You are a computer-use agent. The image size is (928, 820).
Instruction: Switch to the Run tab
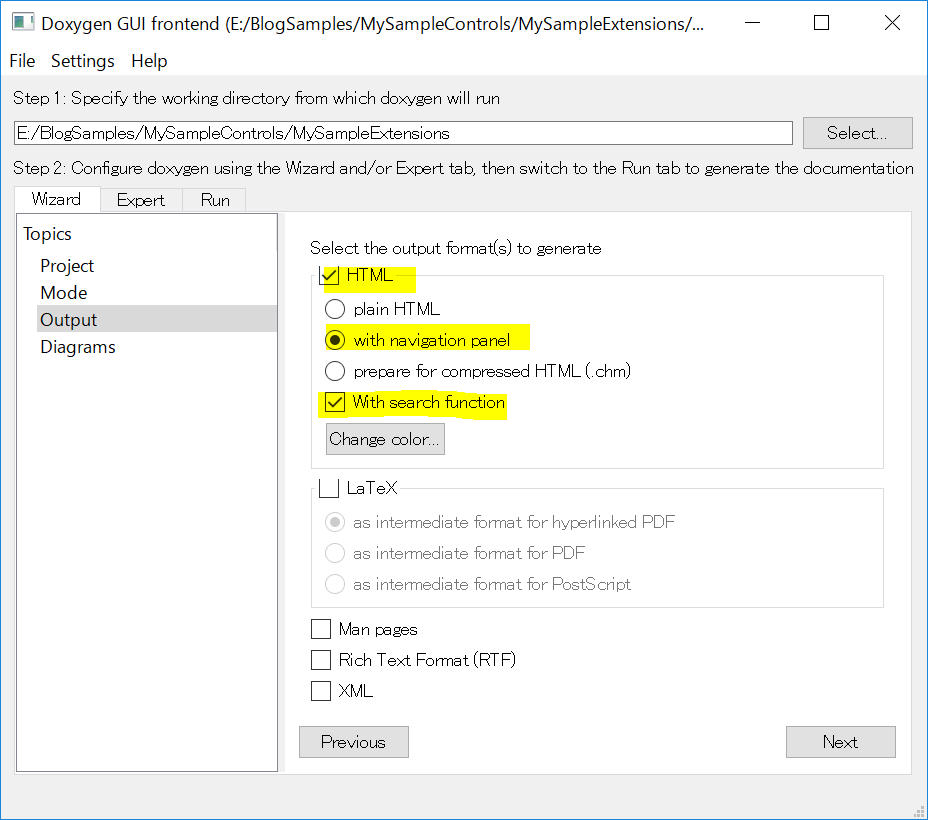coord(215,200)
